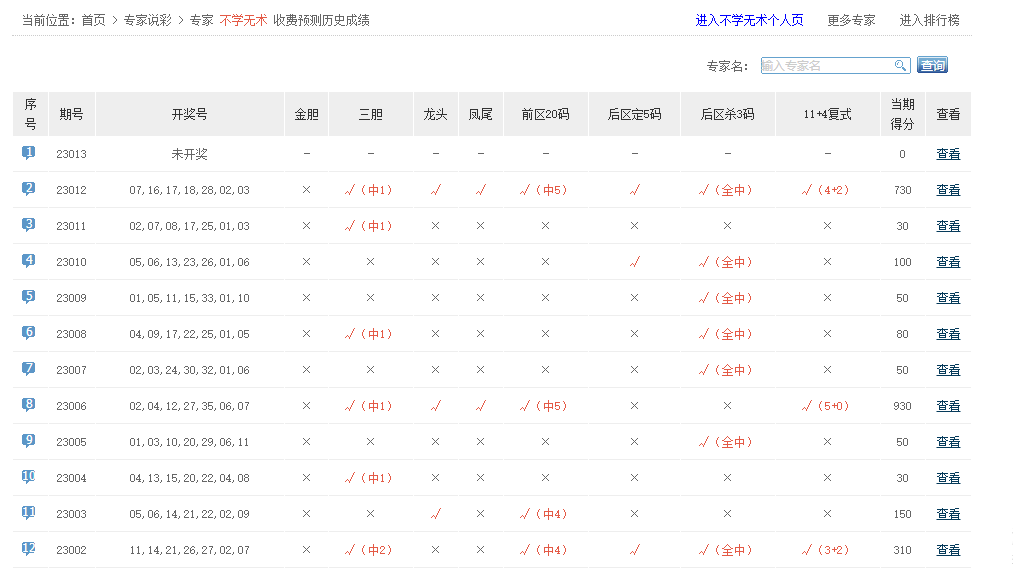Click the magnifier icon in the search box
Viewport: 1013px width, 570px height.
pyautogui.click(x=901, y=65)
